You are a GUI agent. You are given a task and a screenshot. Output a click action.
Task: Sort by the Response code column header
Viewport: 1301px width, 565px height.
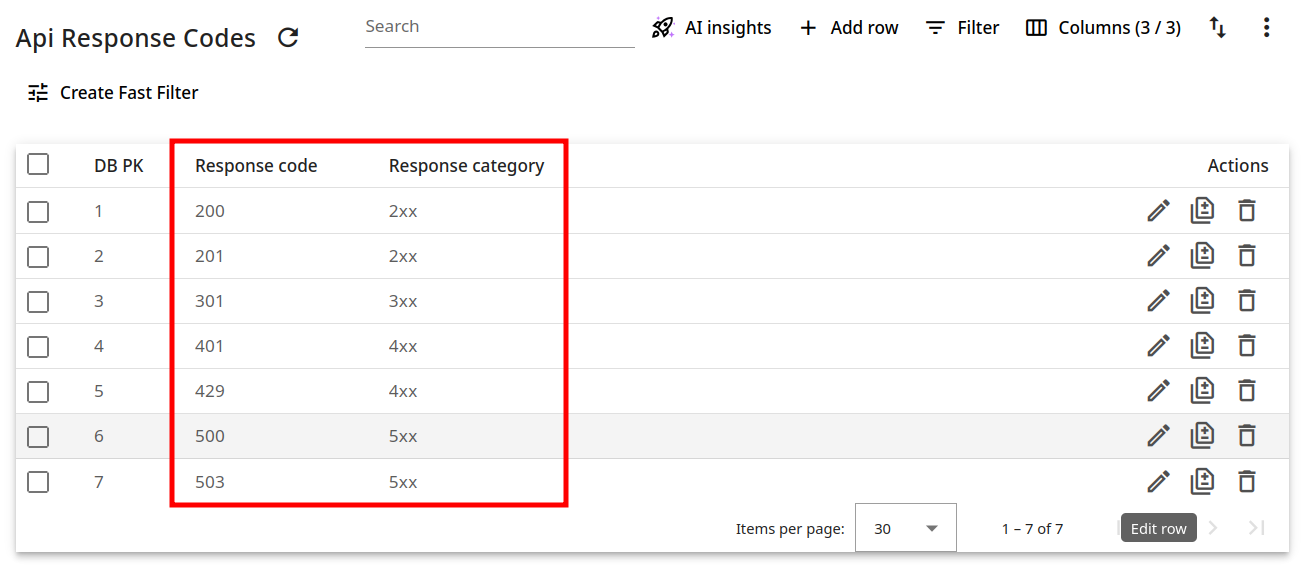coord(256,166)
